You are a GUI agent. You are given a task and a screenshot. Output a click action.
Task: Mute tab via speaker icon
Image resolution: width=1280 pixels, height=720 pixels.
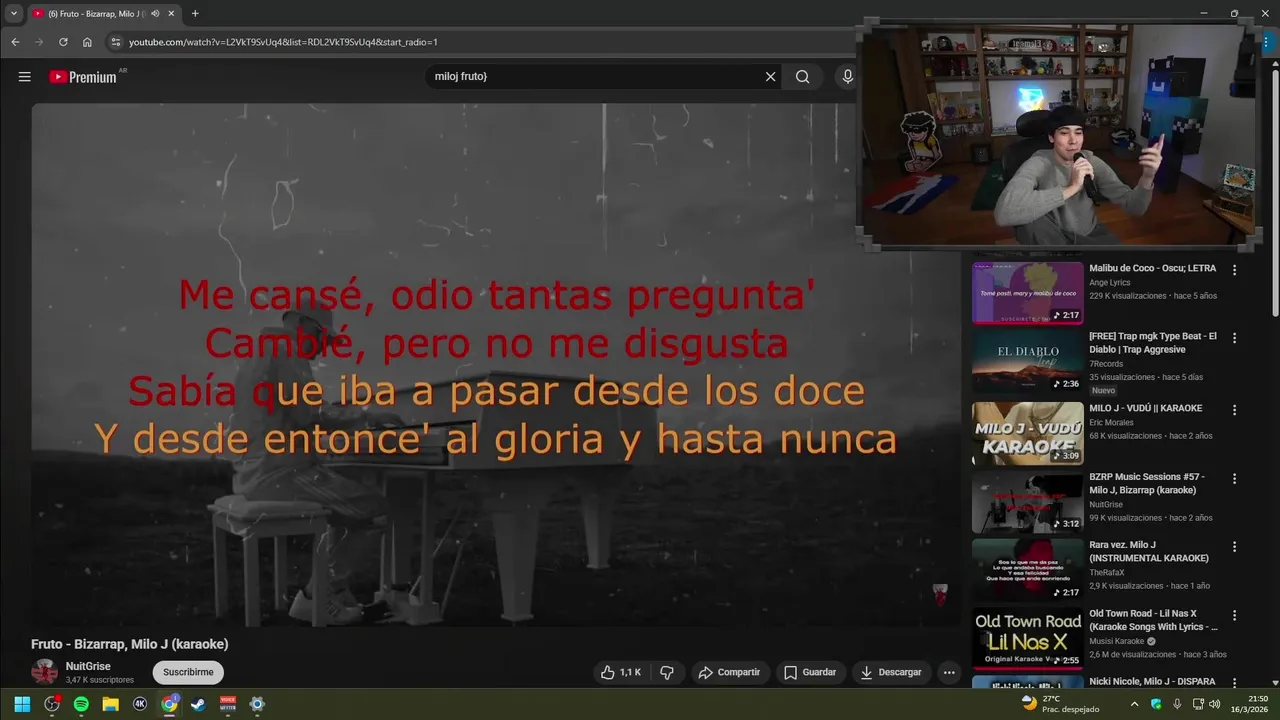click(155, 14)
